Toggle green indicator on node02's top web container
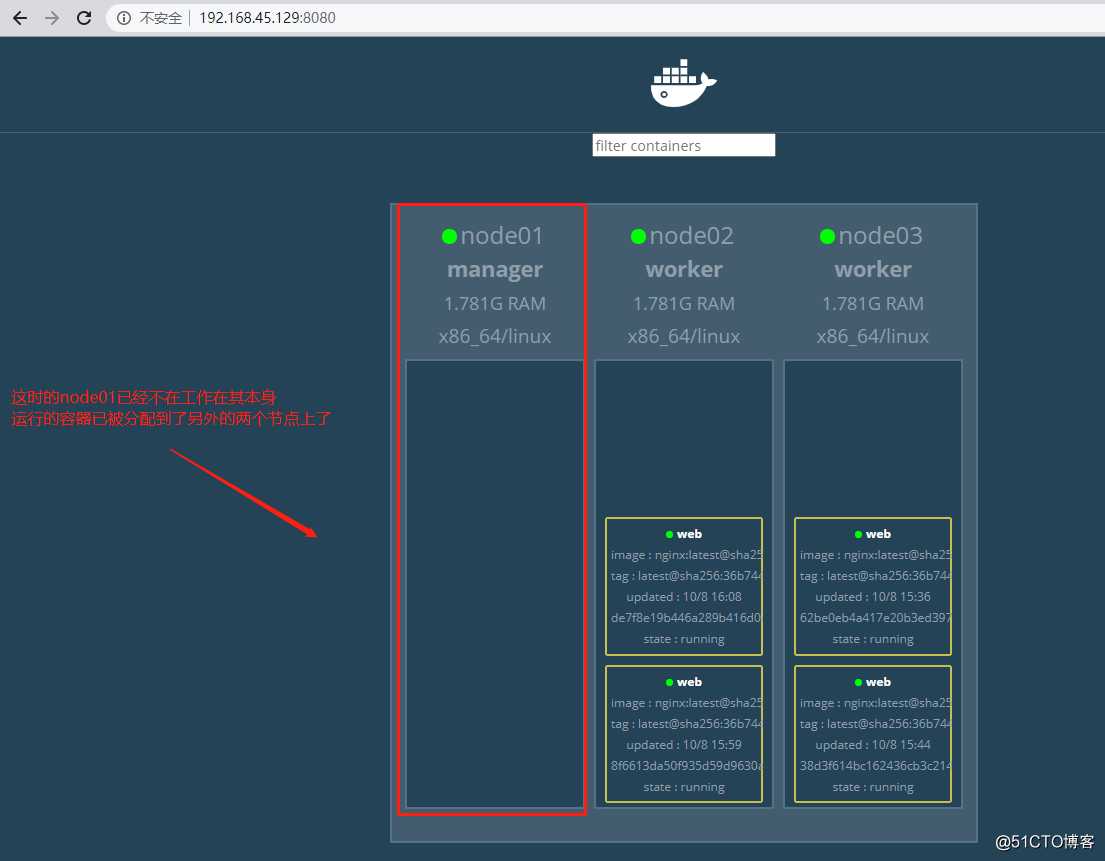Image resolution: width=1105 pixels, height=861 pixels. pos(668,533)
